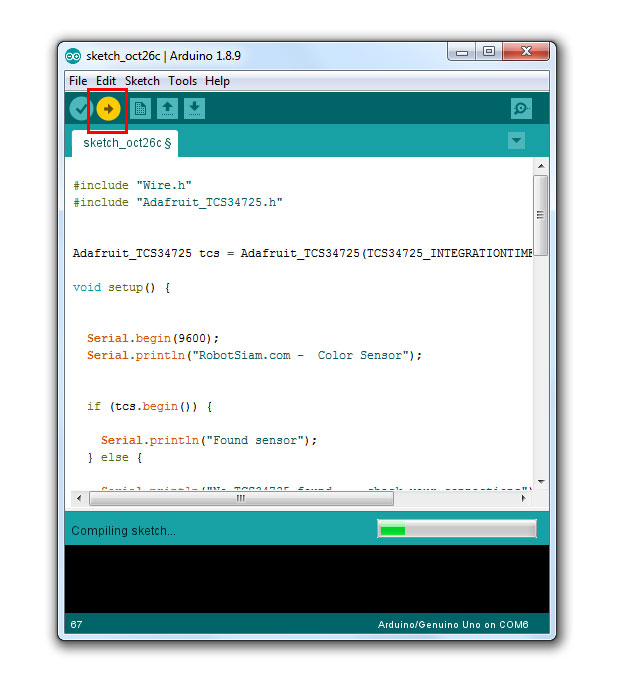Click the black console output area
This screenshot has width=626, height=694.
click(307, 579)
